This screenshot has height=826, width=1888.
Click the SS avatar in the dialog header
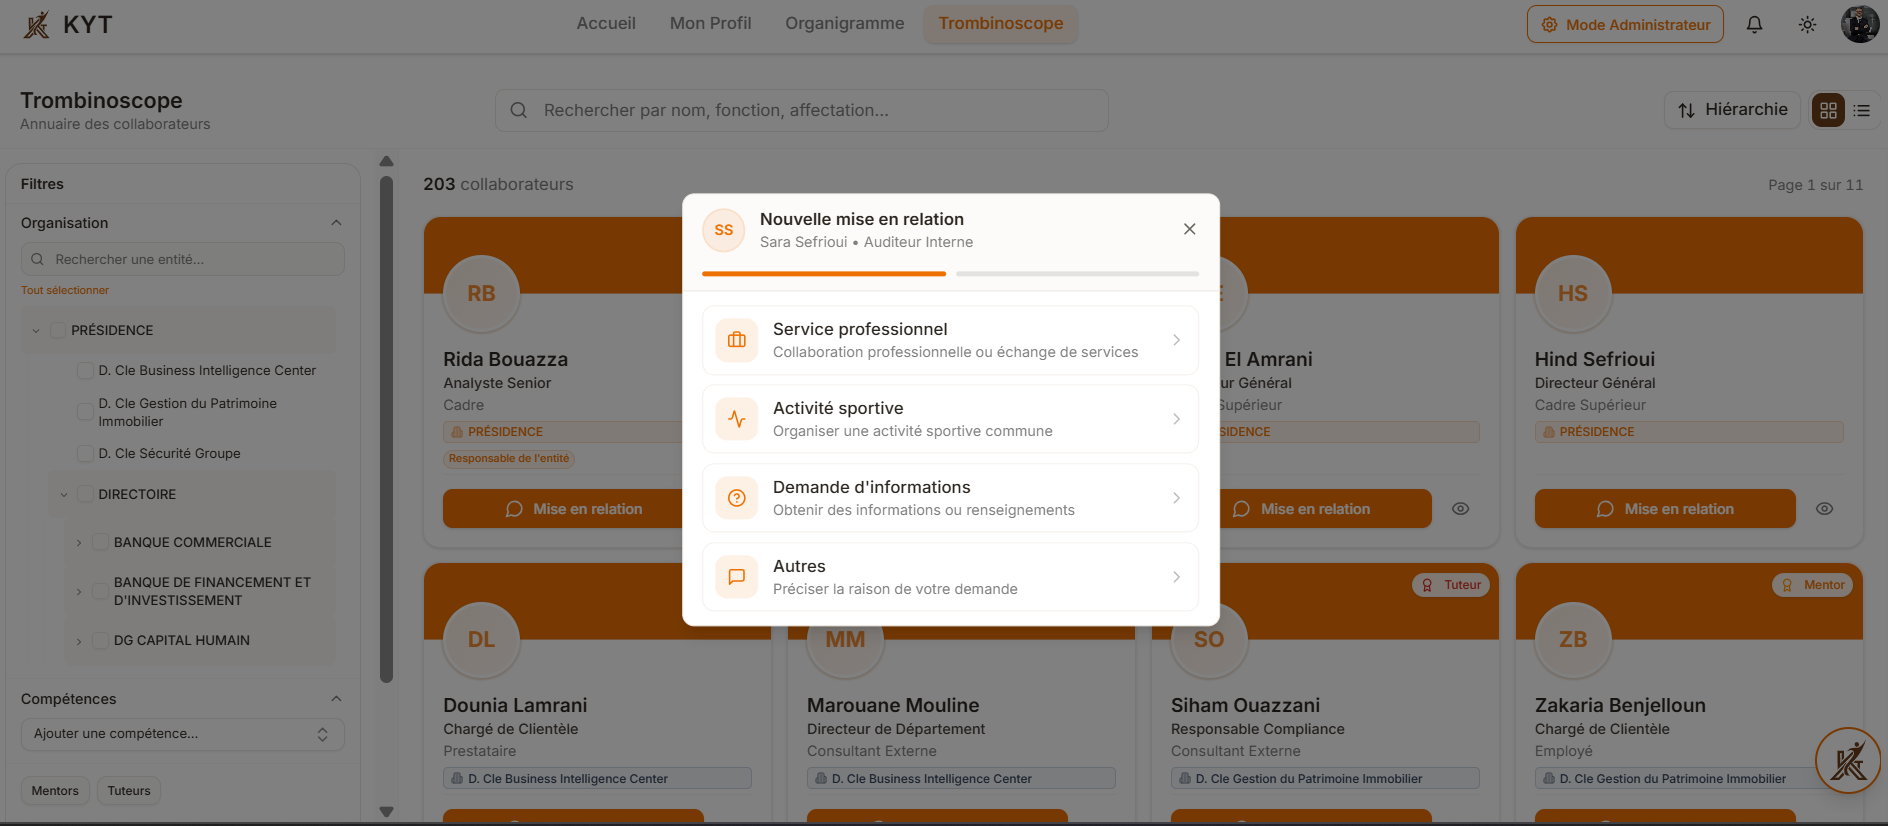coord(724,230)
